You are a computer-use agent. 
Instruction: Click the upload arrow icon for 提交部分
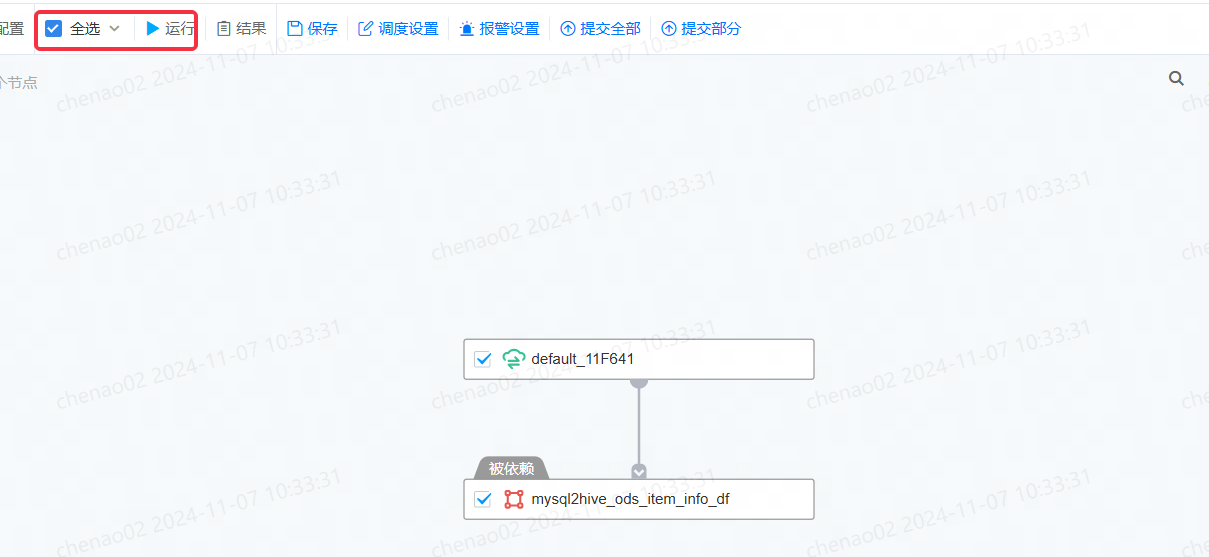669,29
